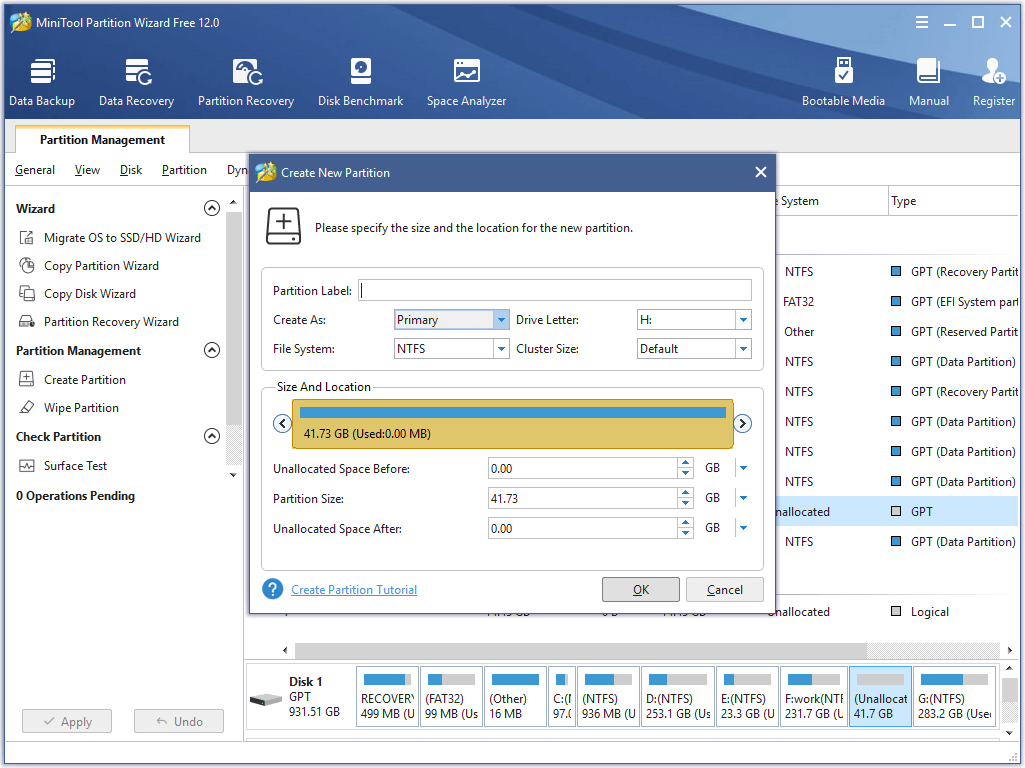The image size is (1025, 768).
Task: Open Copy Disk Wizard link
Action: pos(90,293)
